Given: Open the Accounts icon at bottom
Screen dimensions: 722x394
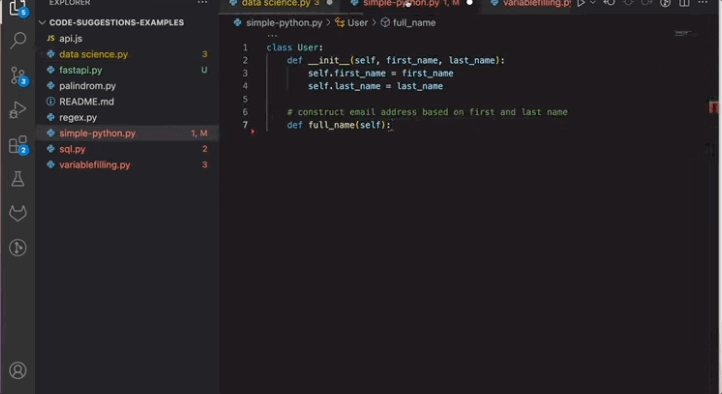Looking at the screenshot, I should (17, 370).
